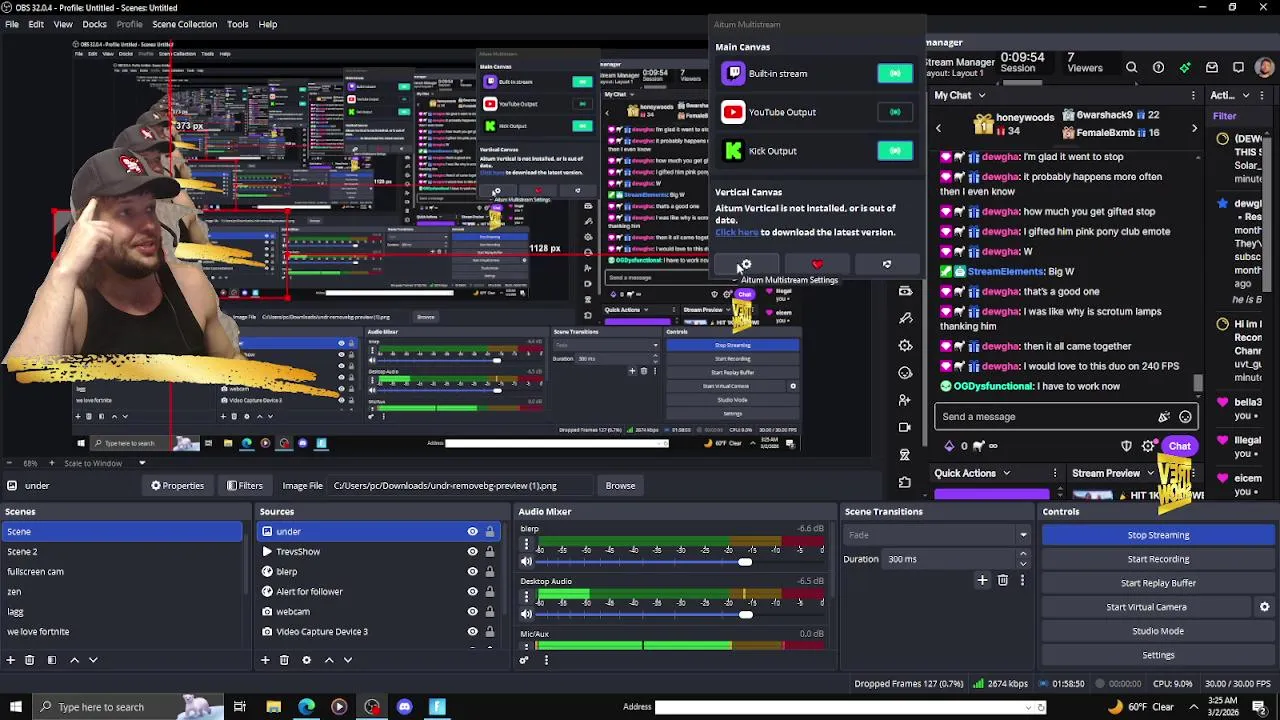
Task: Unlock the Video Capture Device 3 source
Action: tap(489, 632)
